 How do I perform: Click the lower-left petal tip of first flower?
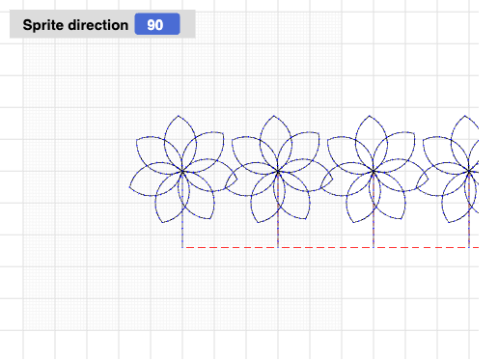162,222
